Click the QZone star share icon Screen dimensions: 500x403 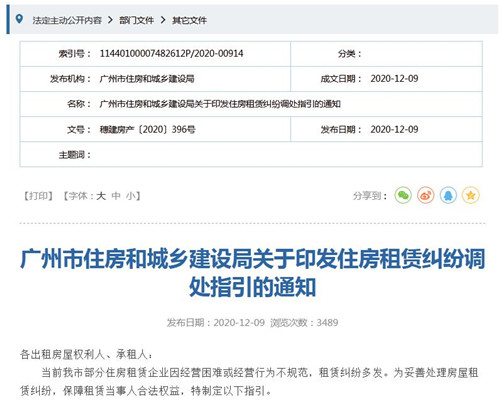470,195
